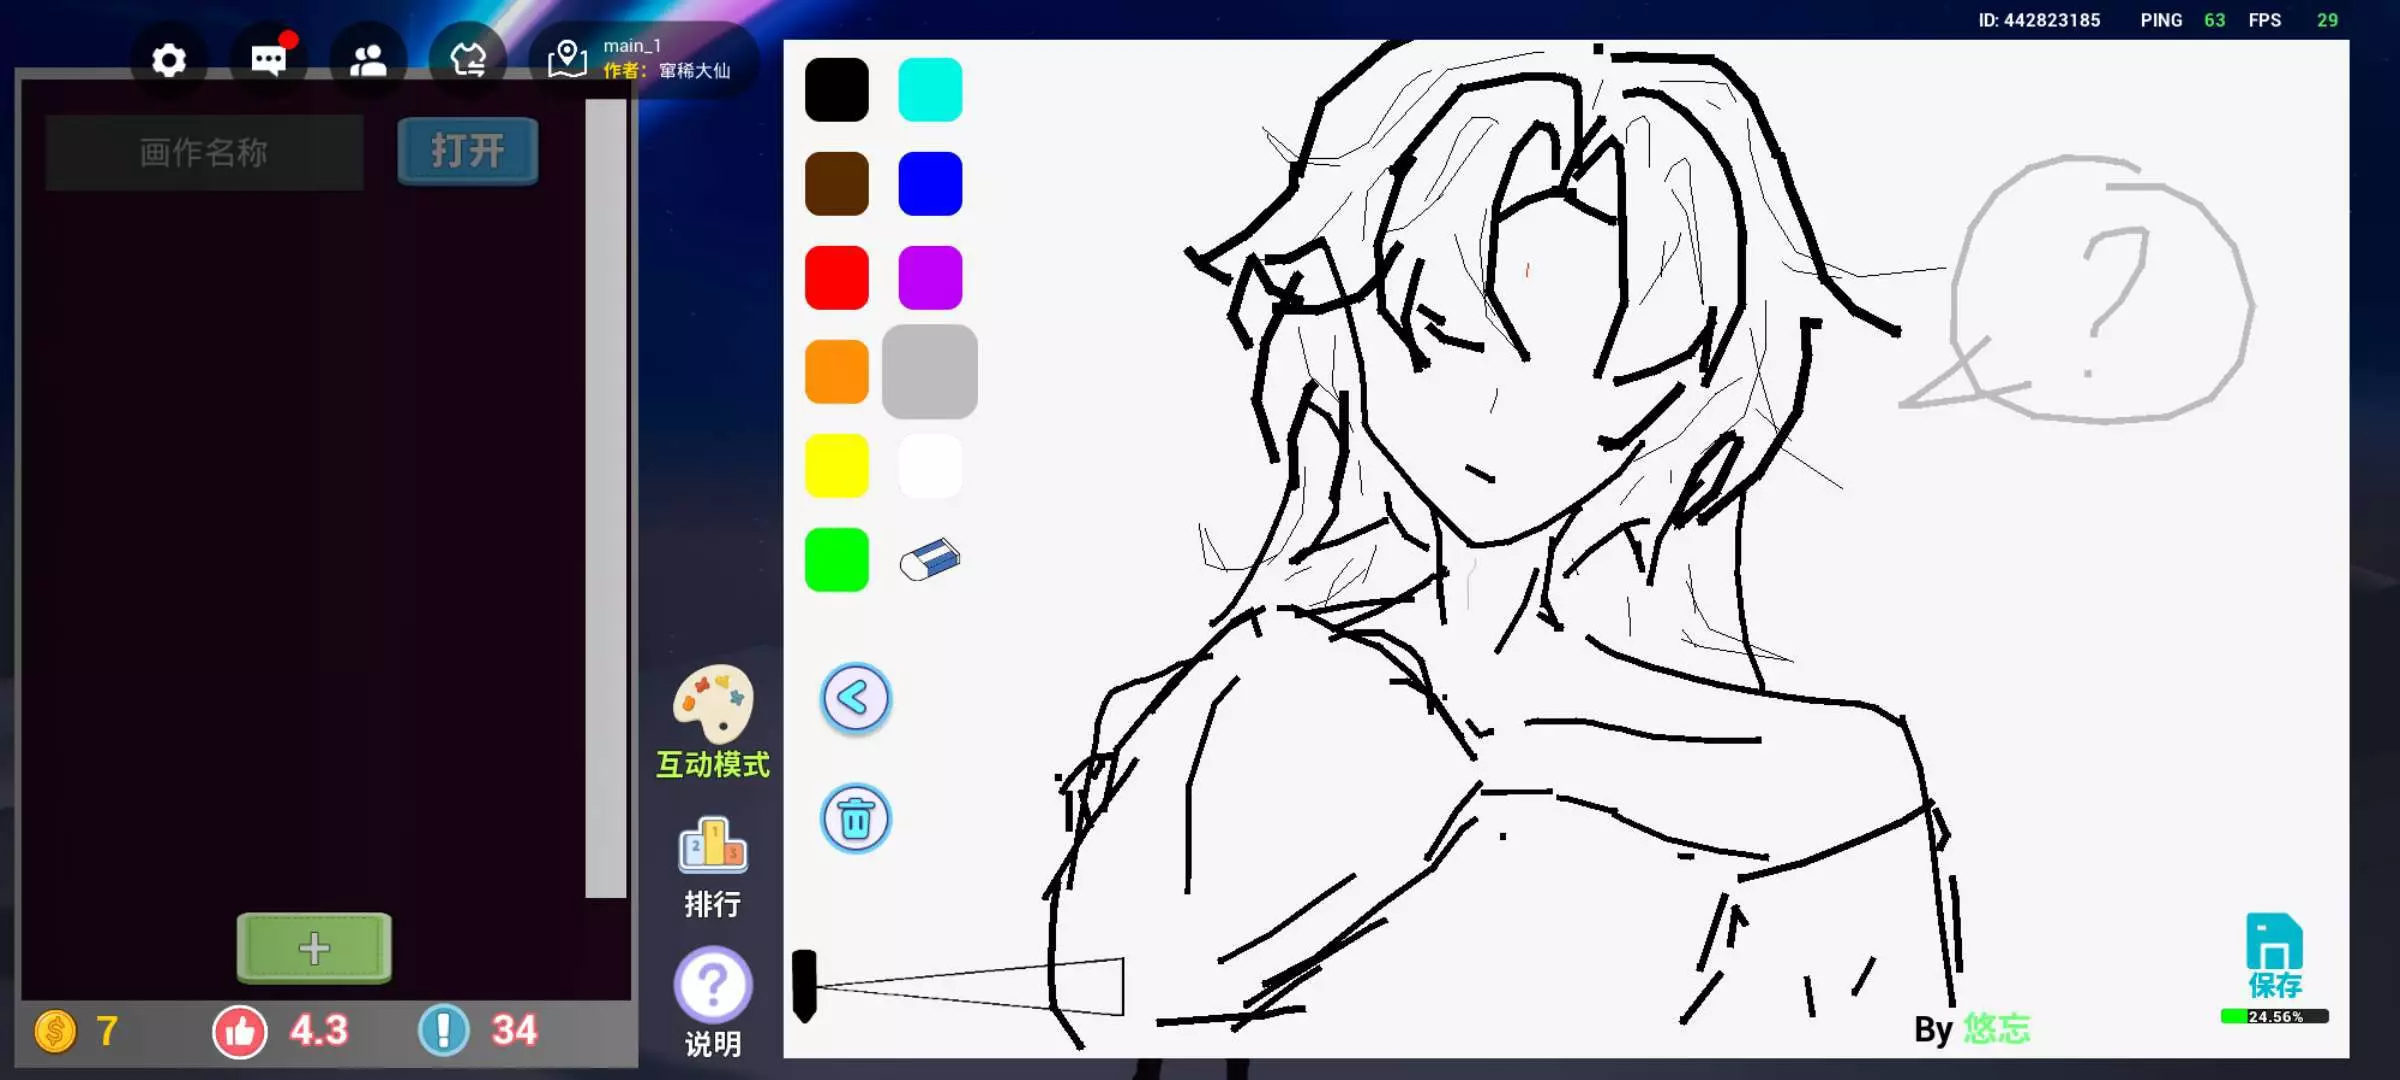Click the 画作名称 name field

tap(204, 152)
